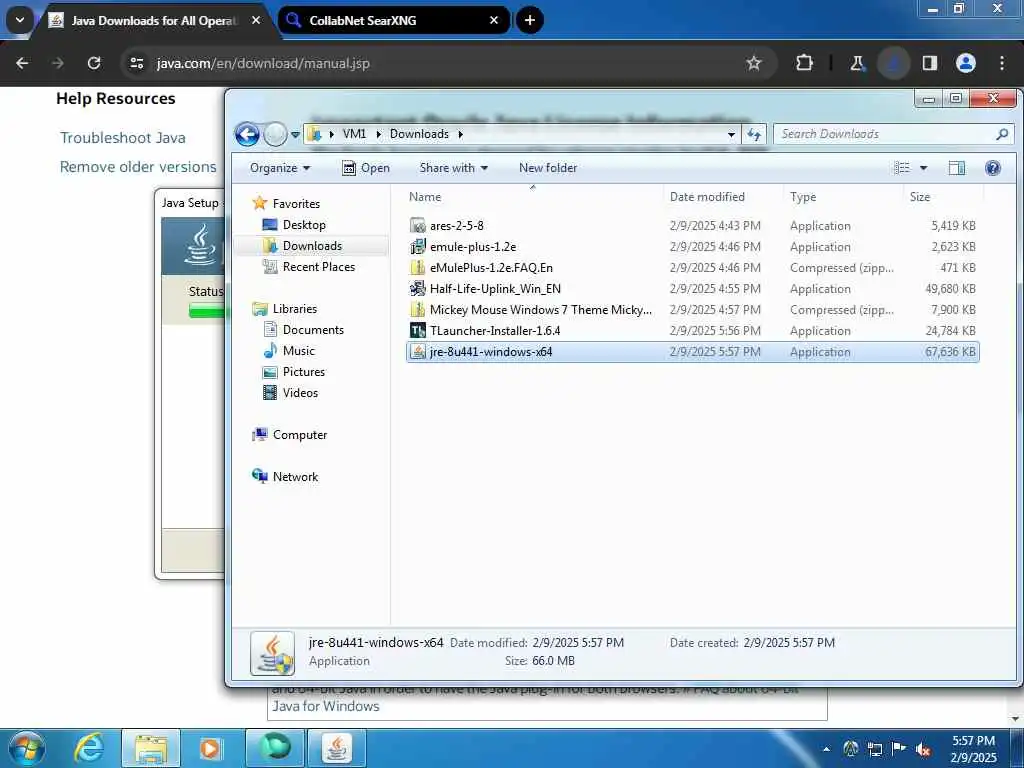Click the Explorer refresh address button
Image resolution: width=1024 pixels, height=768 pixels.
754,135
